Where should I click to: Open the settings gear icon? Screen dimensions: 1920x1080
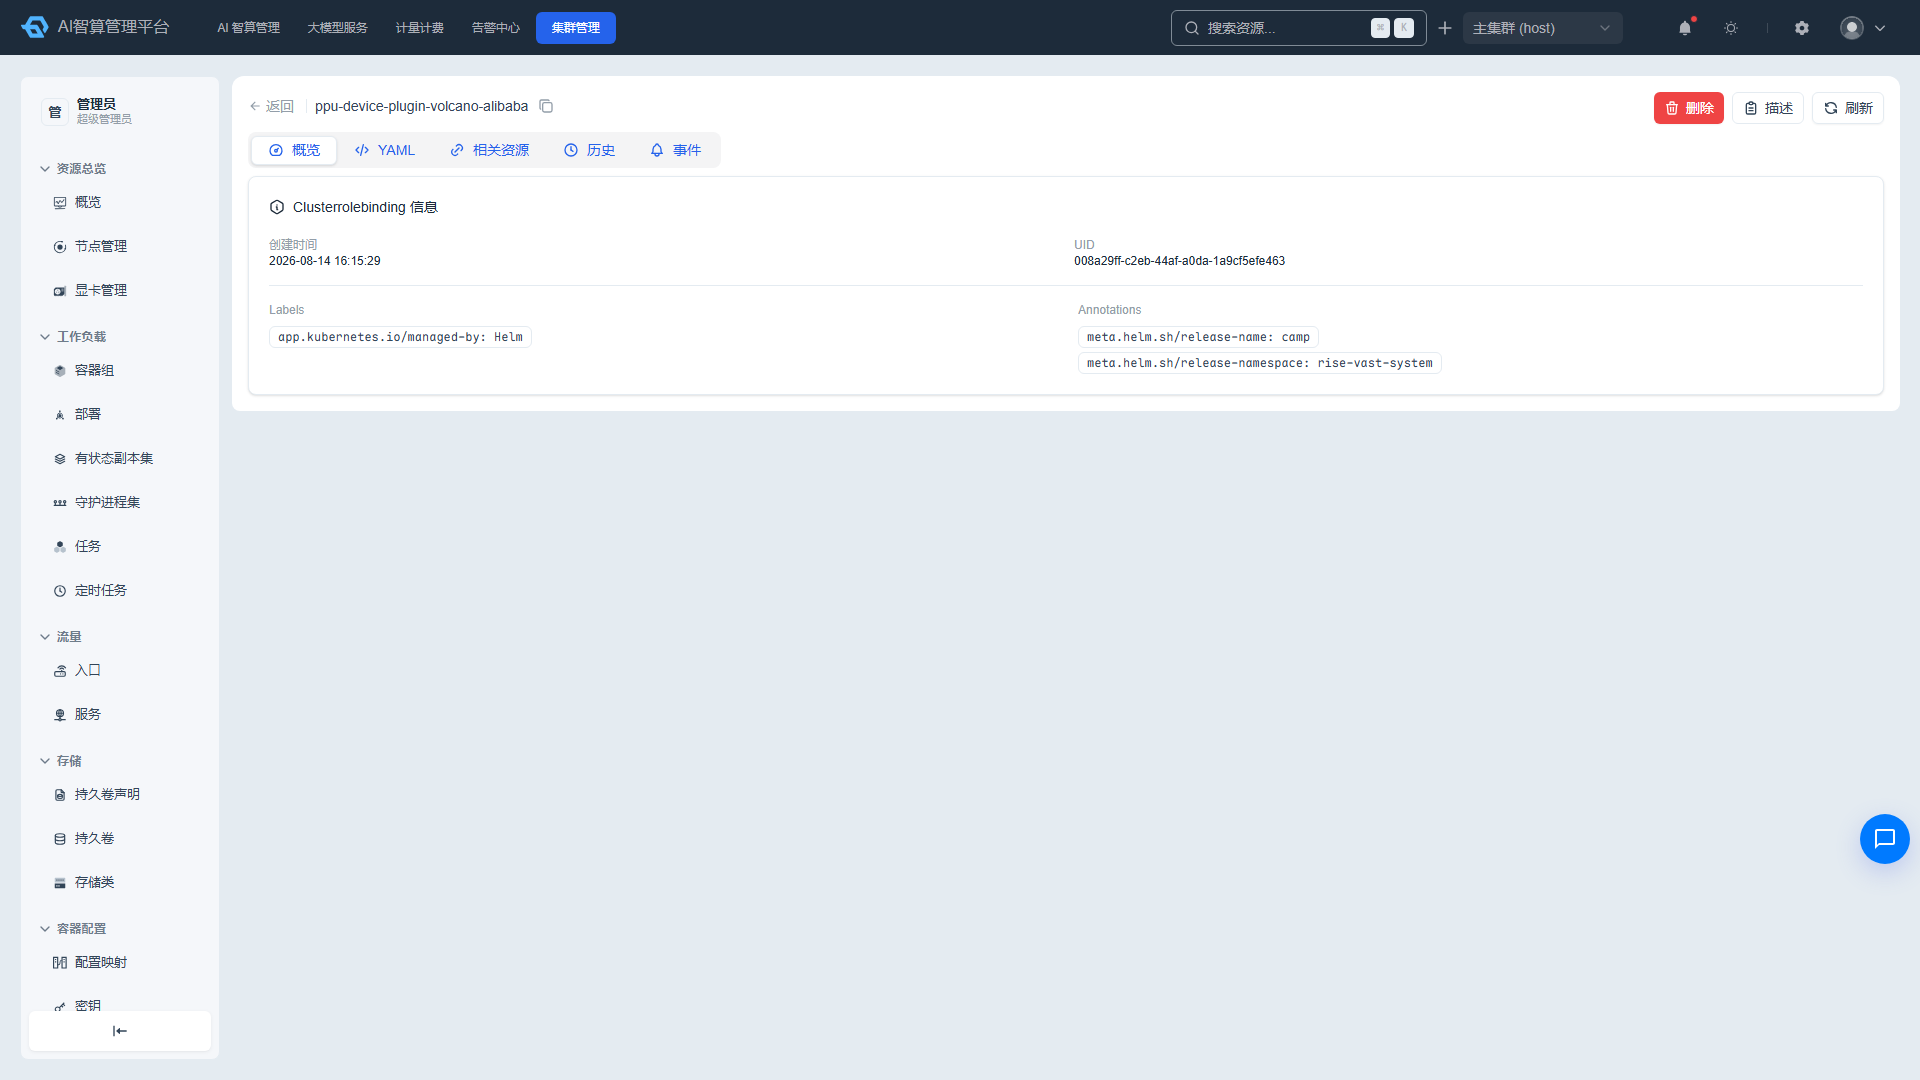coord(1802,28)
